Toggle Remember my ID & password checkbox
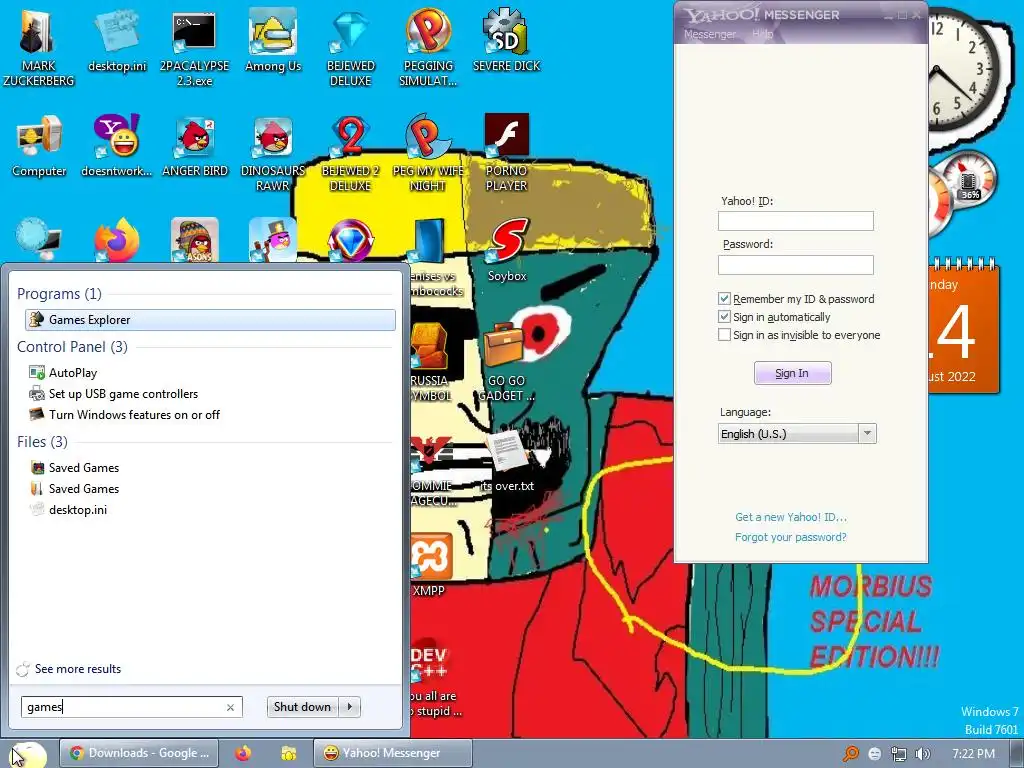The width and height of the screenshot is (1024, 768). (x=724, y=298)
